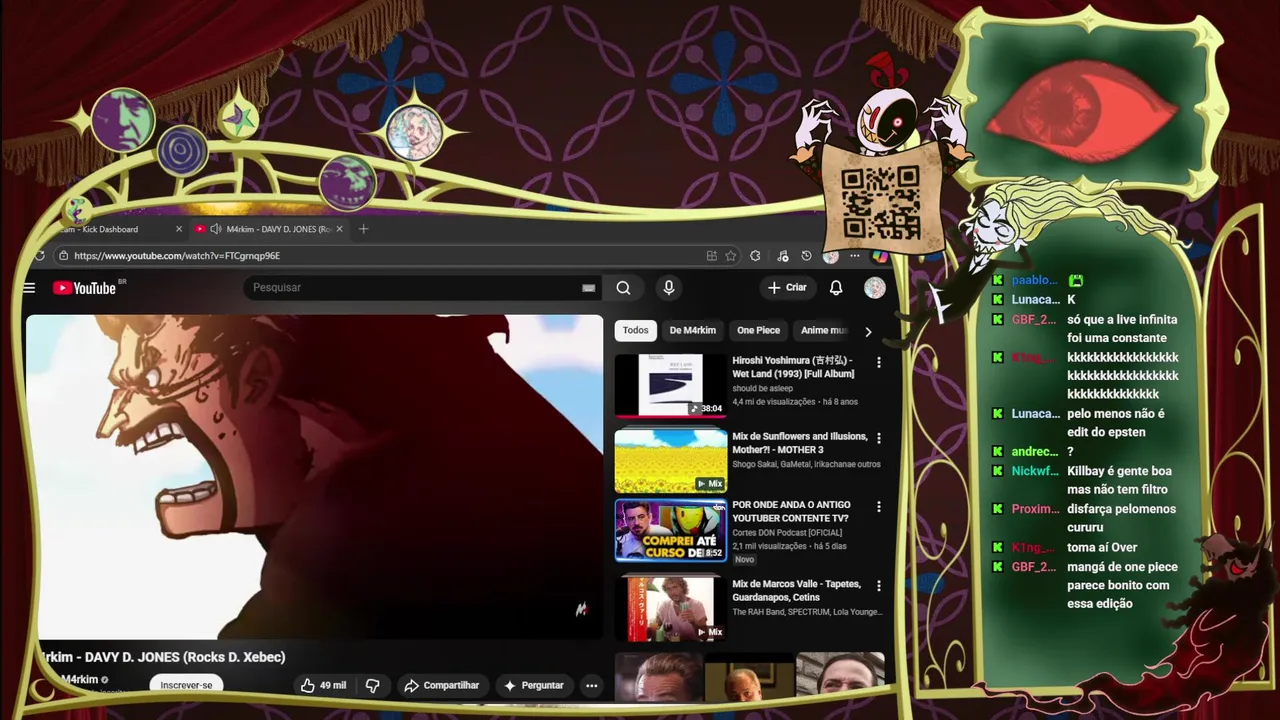This screenshot has width=1280, height=720.
Task: Open the notifications bell
Action: (836, 288)
